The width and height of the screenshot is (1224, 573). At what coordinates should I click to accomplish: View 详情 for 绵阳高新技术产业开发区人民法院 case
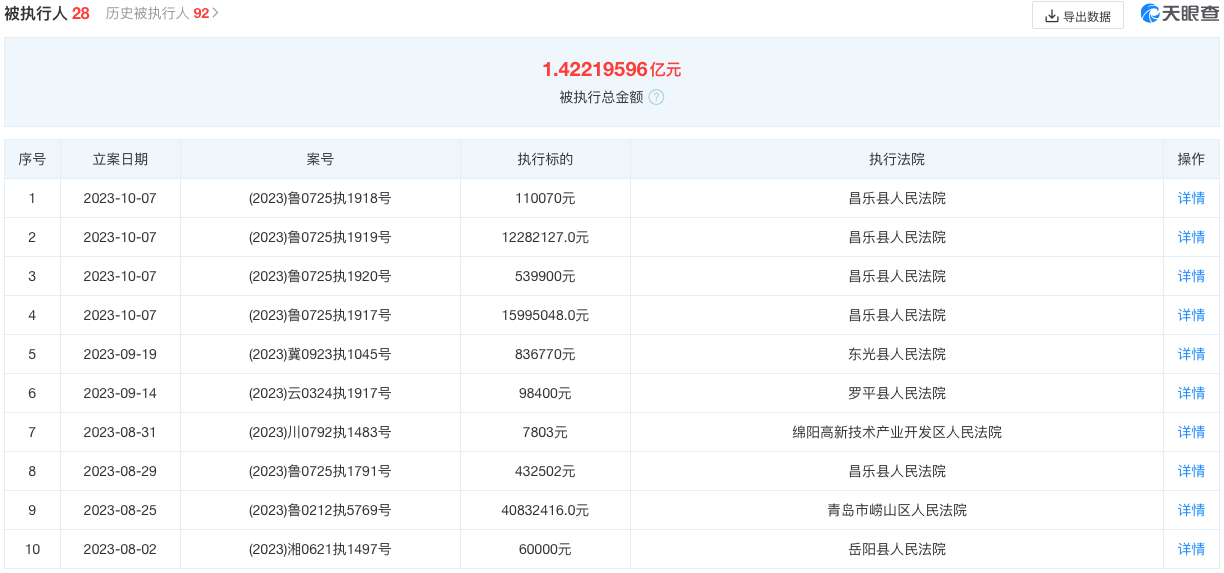(1191, 432)
